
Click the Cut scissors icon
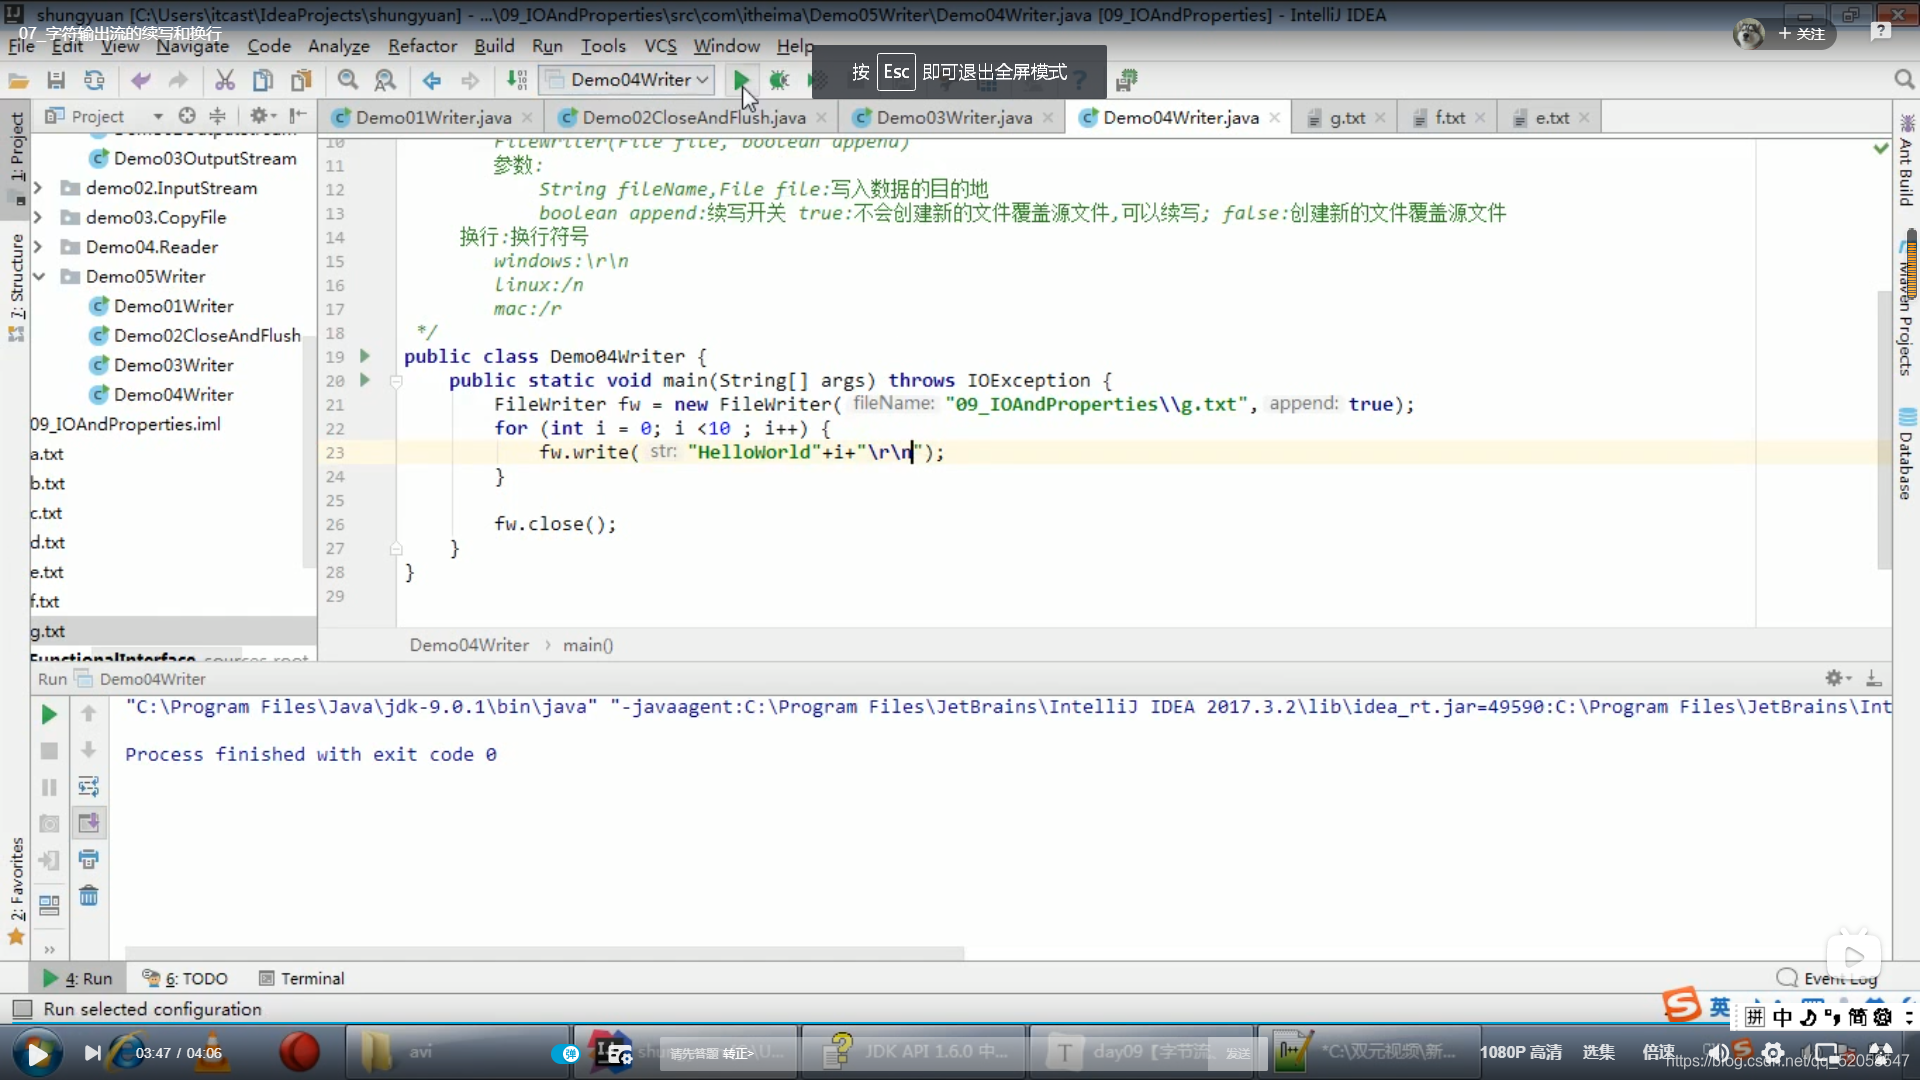tap(225, 80)
